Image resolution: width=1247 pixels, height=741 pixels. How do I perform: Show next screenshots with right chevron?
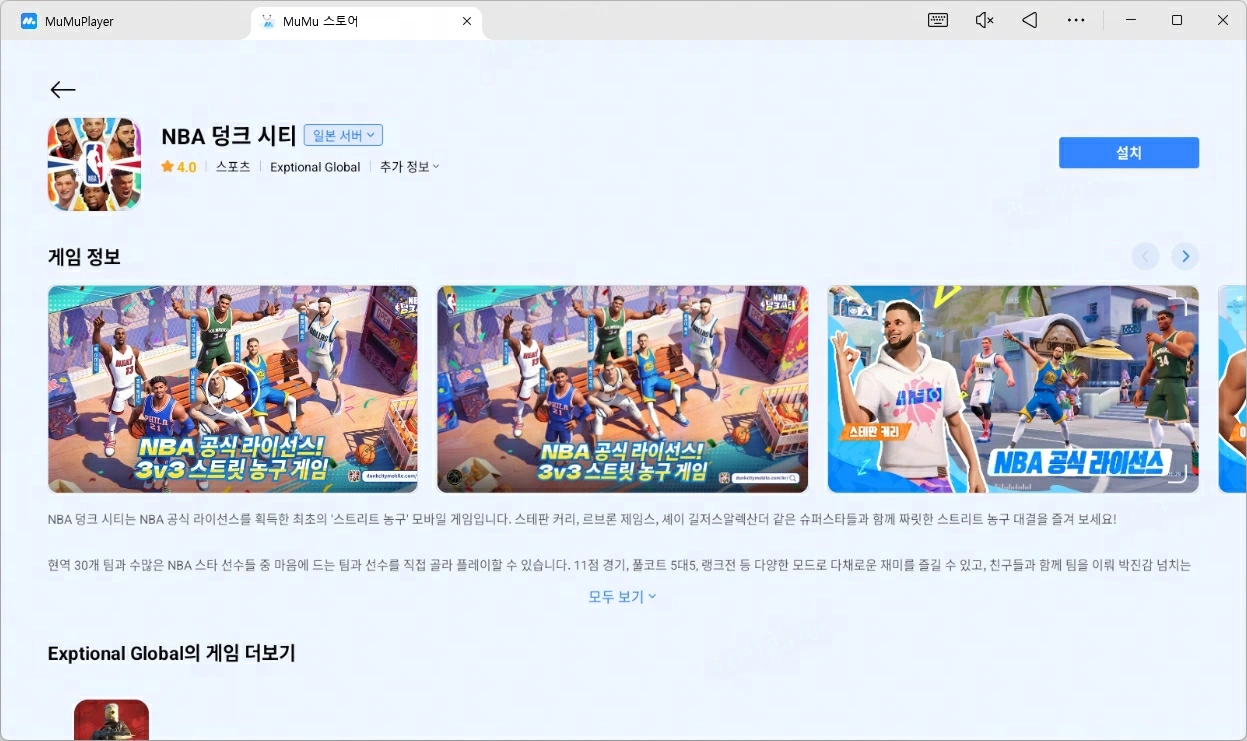[1185, 257]
